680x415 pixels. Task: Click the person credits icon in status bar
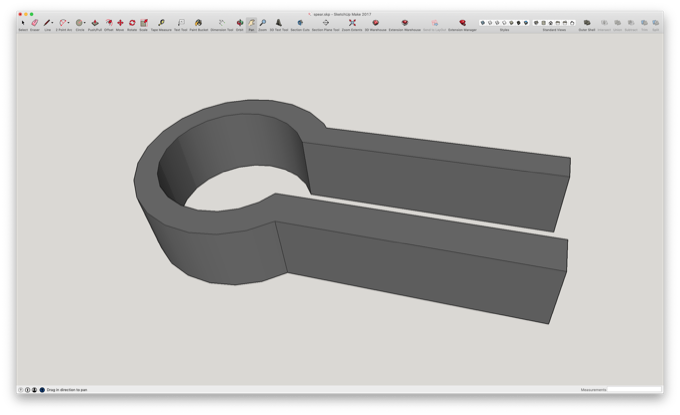(x=34, y=390)
